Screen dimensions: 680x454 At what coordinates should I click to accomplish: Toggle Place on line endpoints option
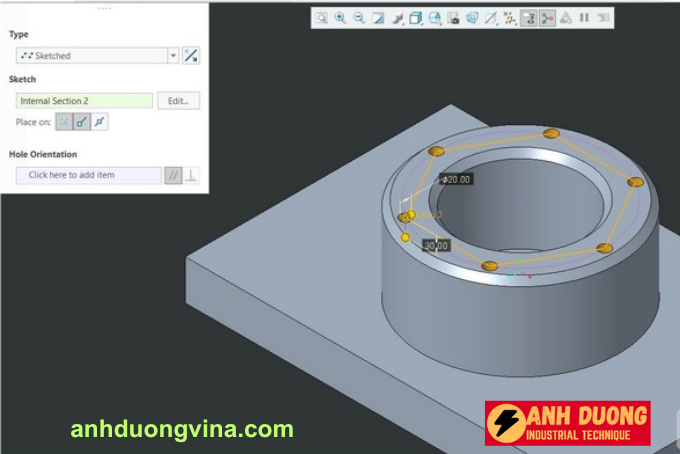pyautogui.click(x=81, y=122)
